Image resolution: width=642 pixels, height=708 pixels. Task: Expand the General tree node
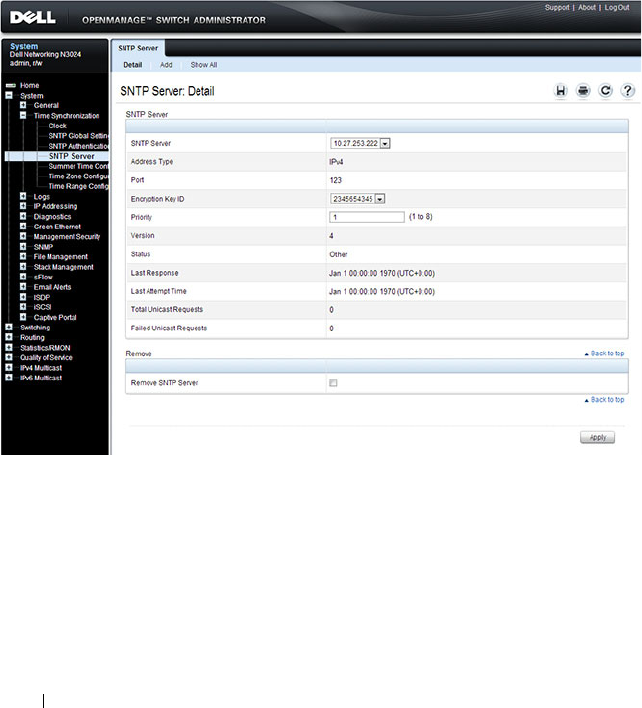tap(23, 105)
